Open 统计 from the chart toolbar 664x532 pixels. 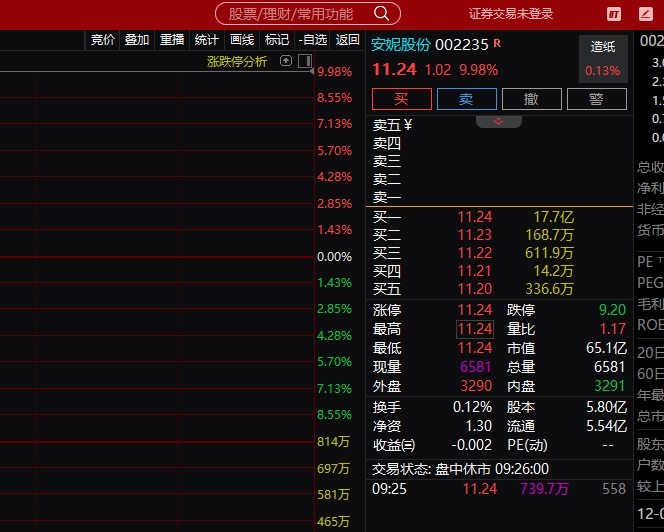(x=207, y=40)
